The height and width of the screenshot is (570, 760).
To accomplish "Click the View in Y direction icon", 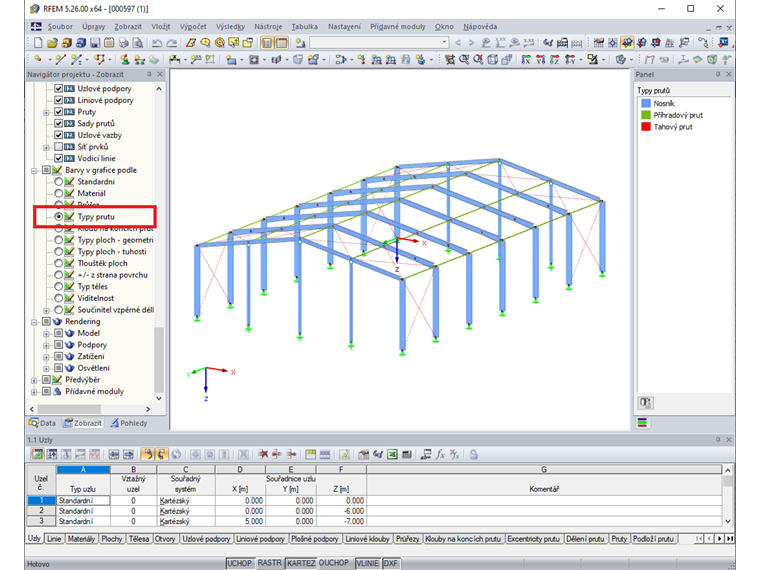I will 540,60.
